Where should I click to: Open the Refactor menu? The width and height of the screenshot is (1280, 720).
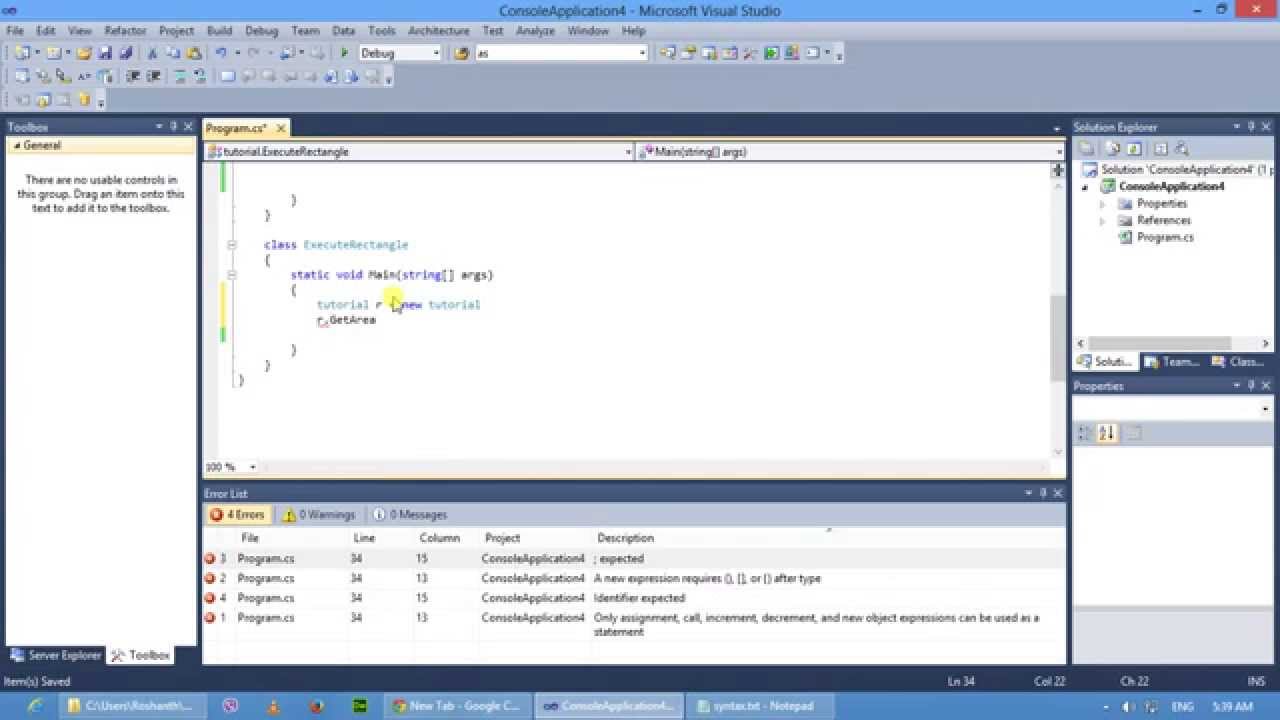pos(125,31)
